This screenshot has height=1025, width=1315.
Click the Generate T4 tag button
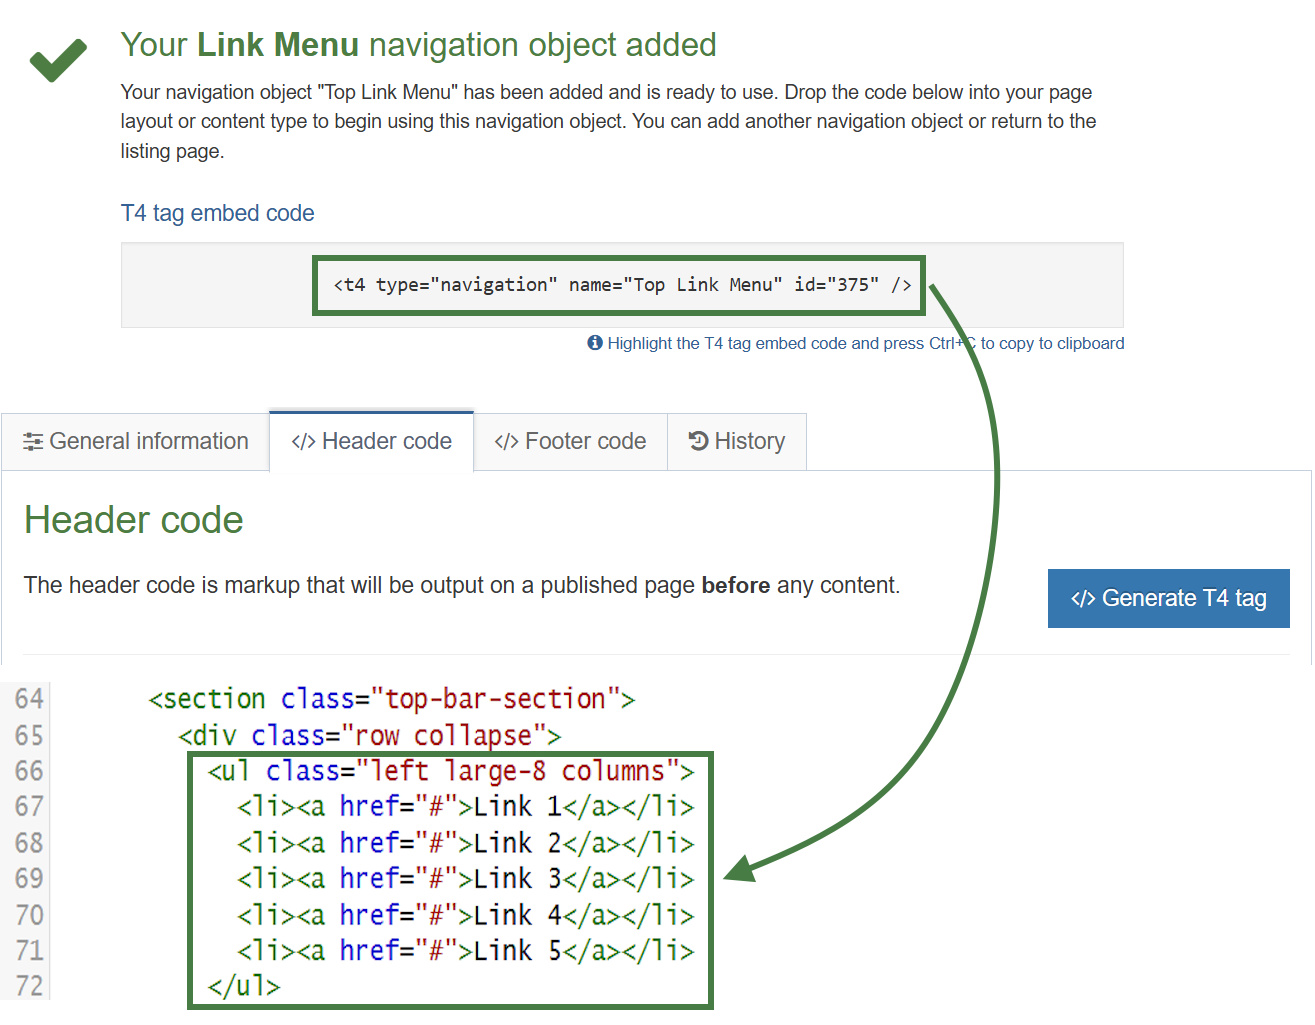1168,598
